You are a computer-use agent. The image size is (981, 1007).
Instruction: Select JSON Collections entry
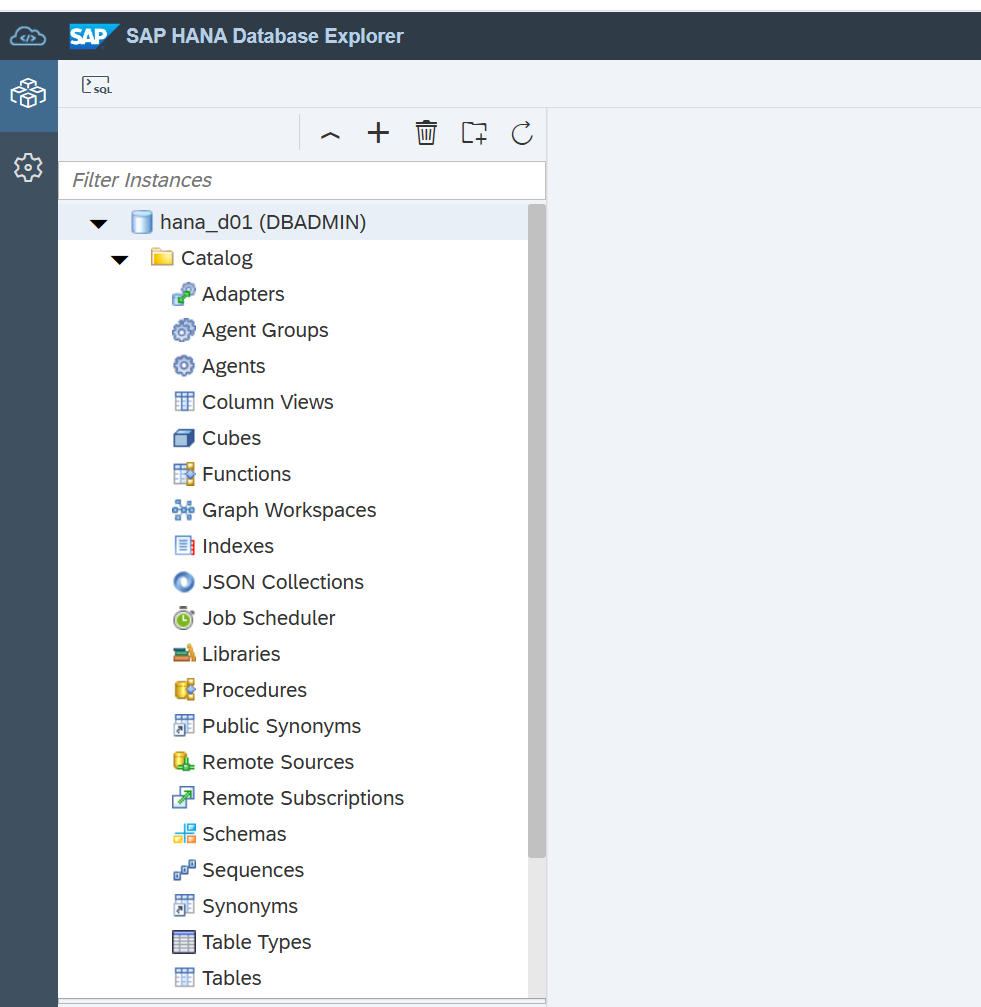tap(282, 582)
